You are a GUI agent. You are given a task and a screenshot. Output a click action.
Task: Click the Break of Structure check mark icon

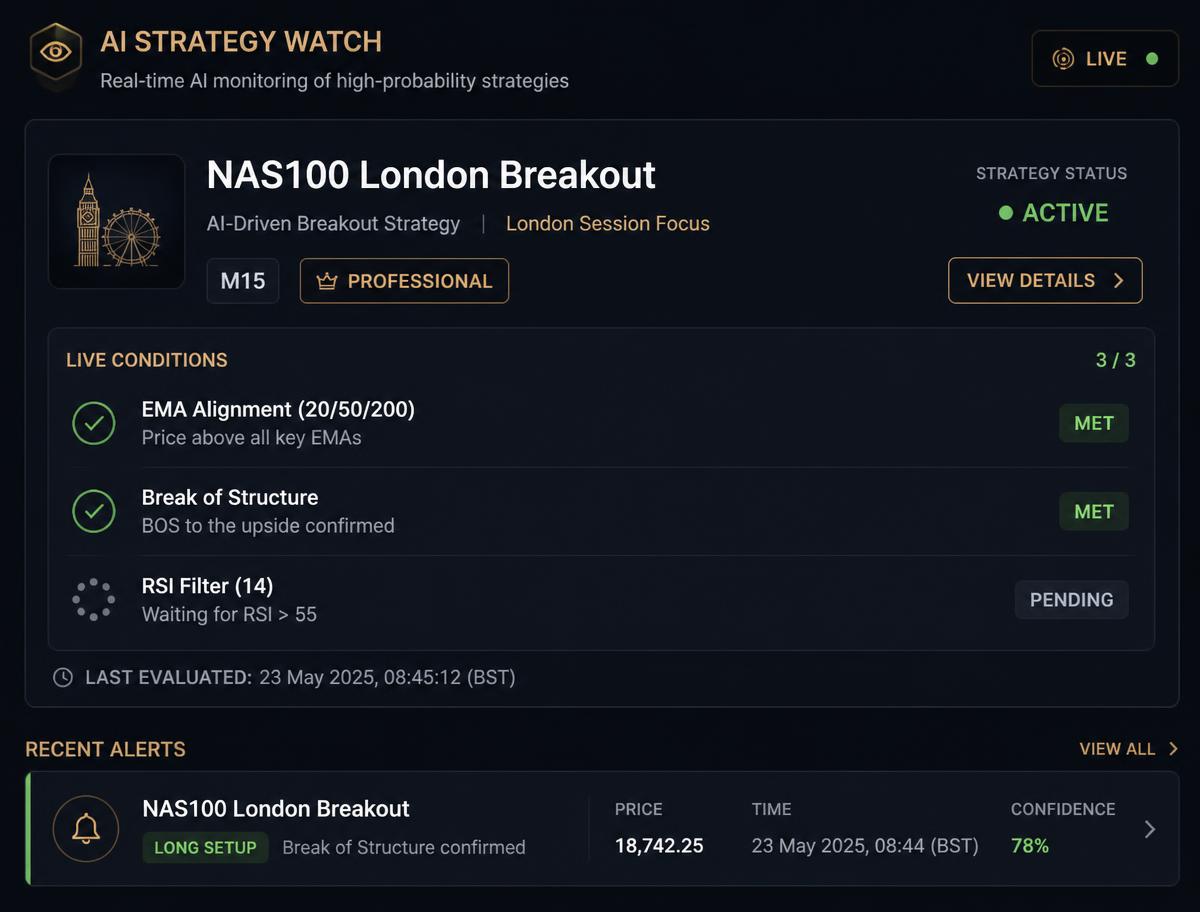[x=94, y=511]
